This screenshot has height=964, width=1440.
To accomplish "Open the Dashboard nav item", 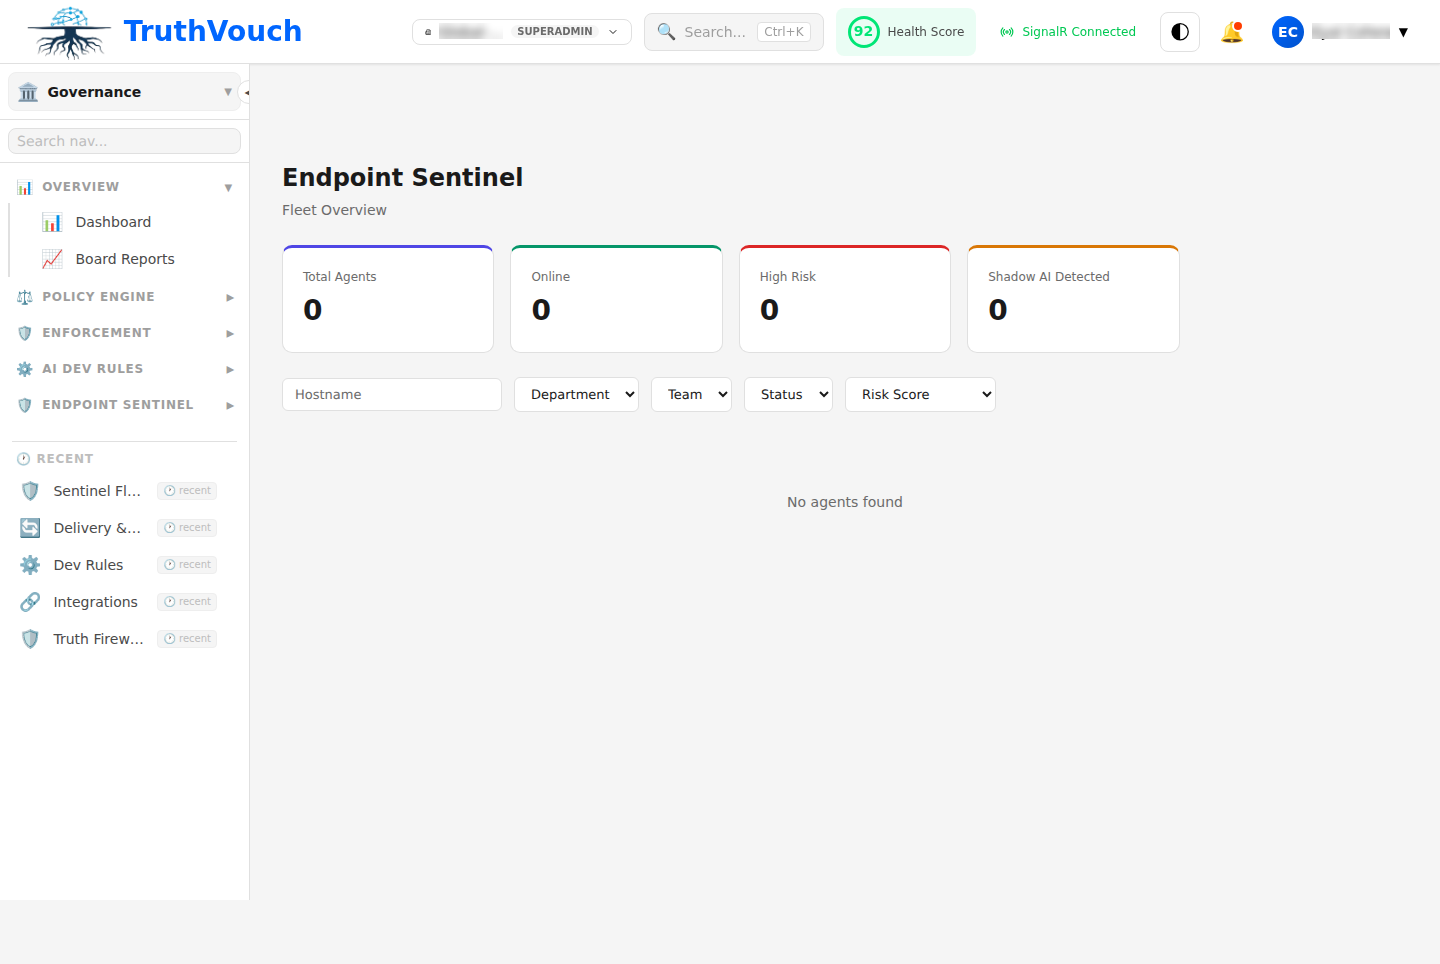I will pos(113,221).
